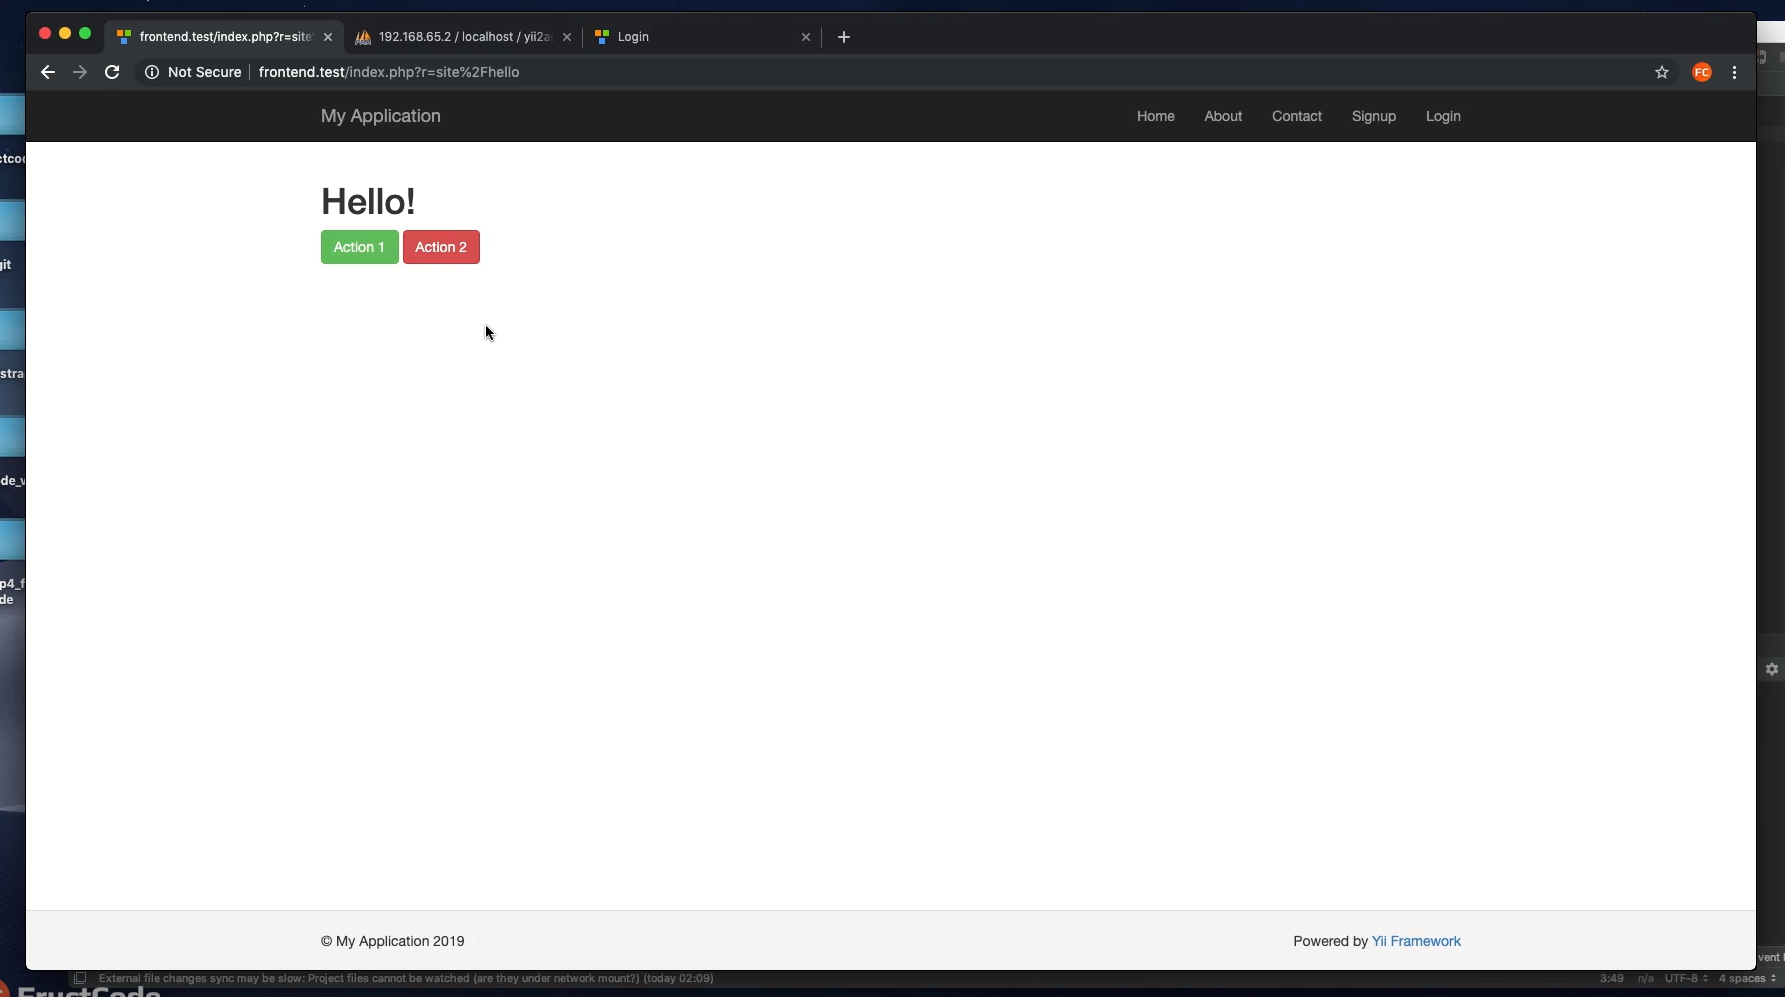The width and height of the screenshot is (1785, 997).
Task: Switch to the Login browser tab
Action: [x=700, y=37]
